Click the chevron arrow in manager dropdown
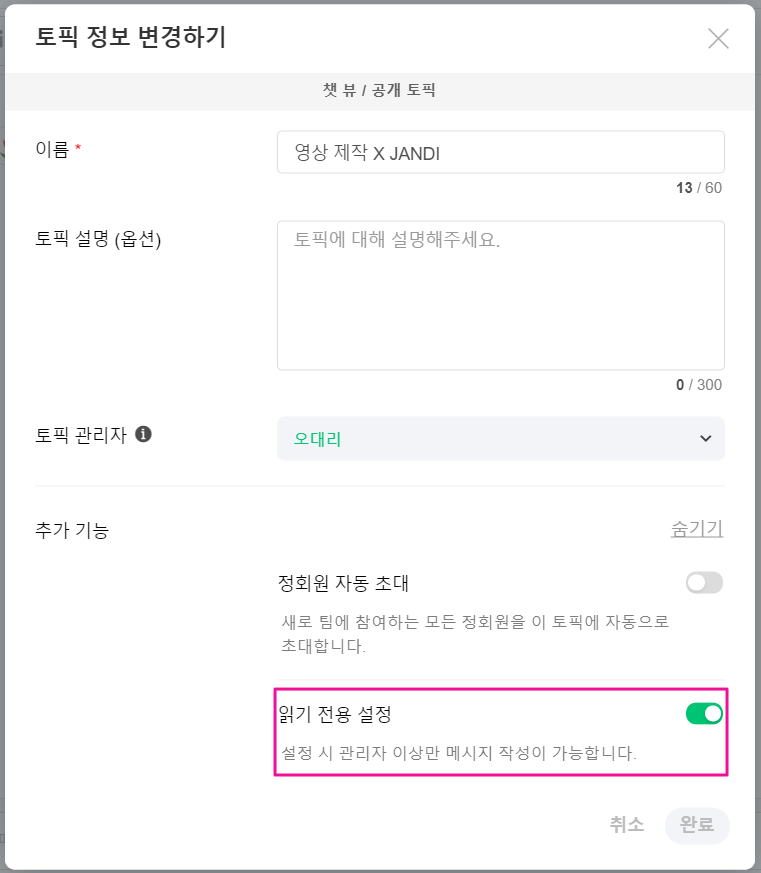Viewport: 761px width, 873px height. tap(705, 438)
